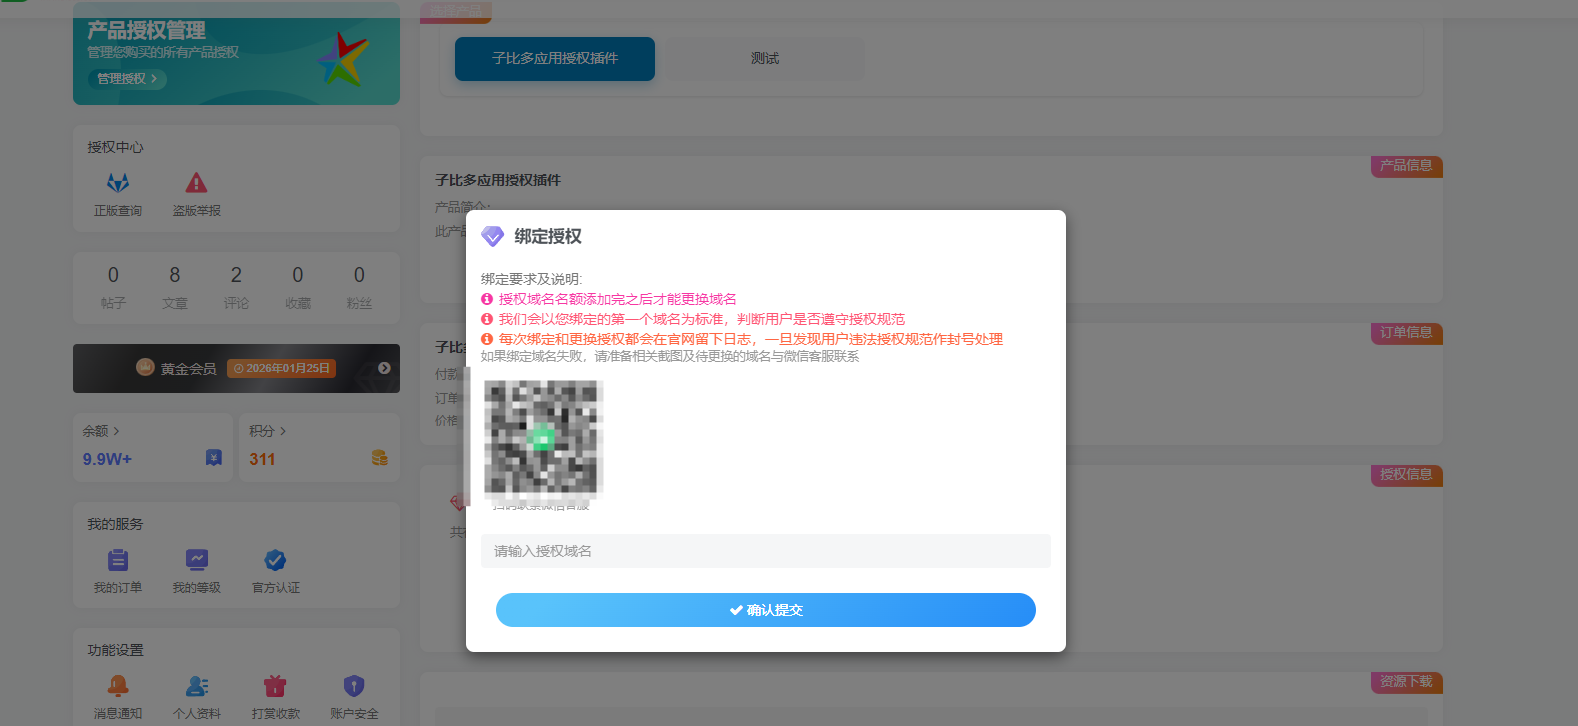Screen dimensions: 1578x726
Task: Click the 功能设置 section heading
Action: (115, 650)
